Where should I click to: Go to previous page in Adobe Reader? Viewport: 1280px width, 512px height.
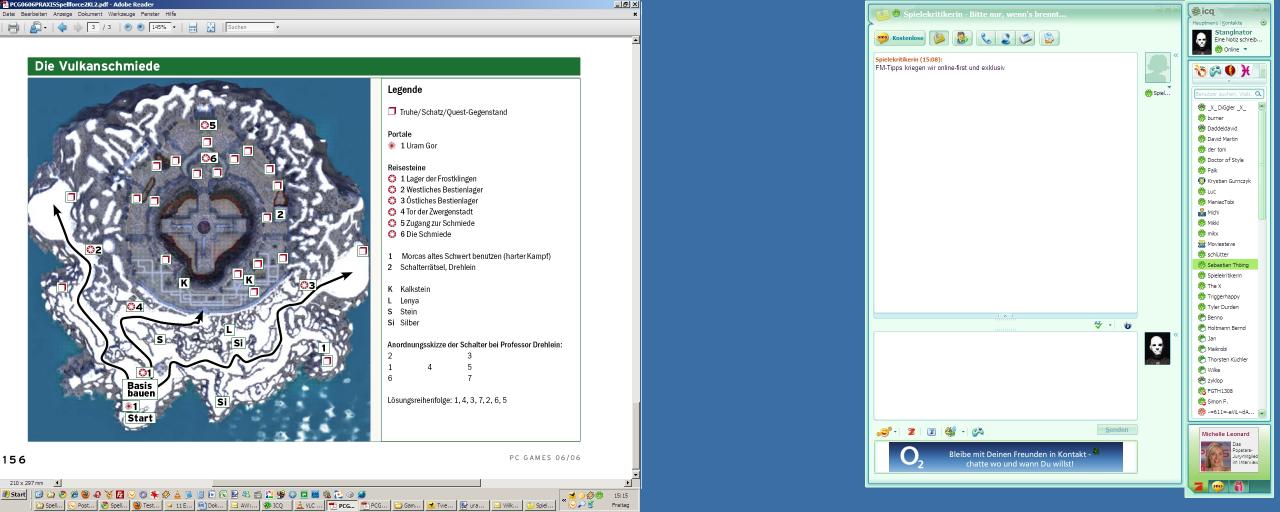[x=62, y=27]
